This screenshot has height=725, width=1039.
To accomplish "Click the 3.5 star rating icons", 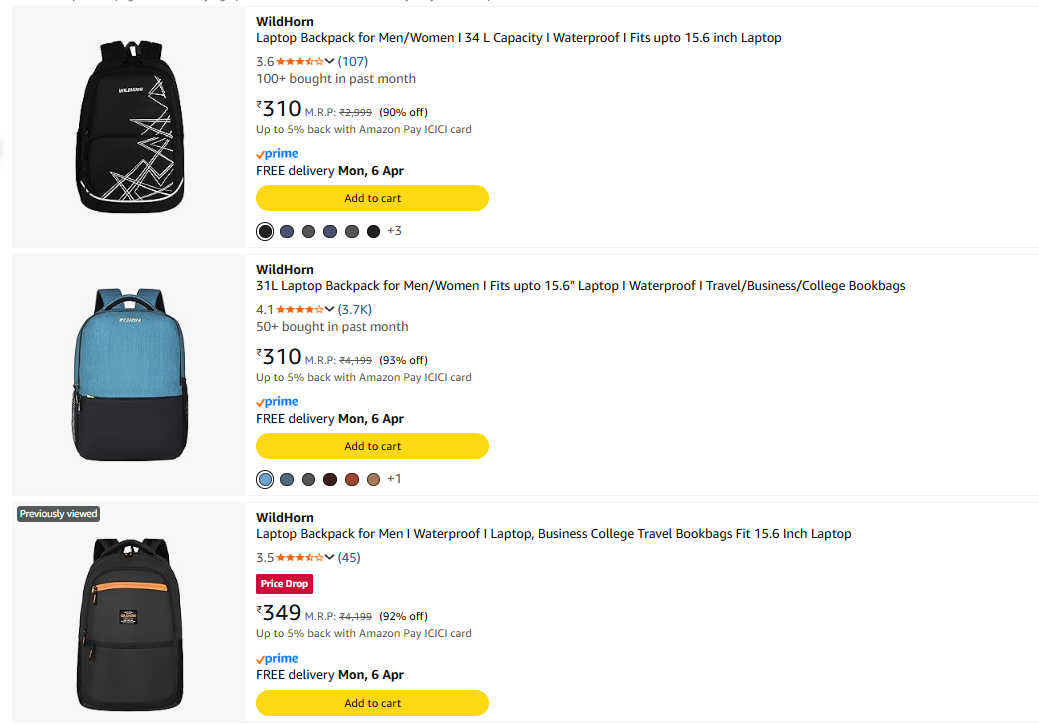I will [300, 557].
